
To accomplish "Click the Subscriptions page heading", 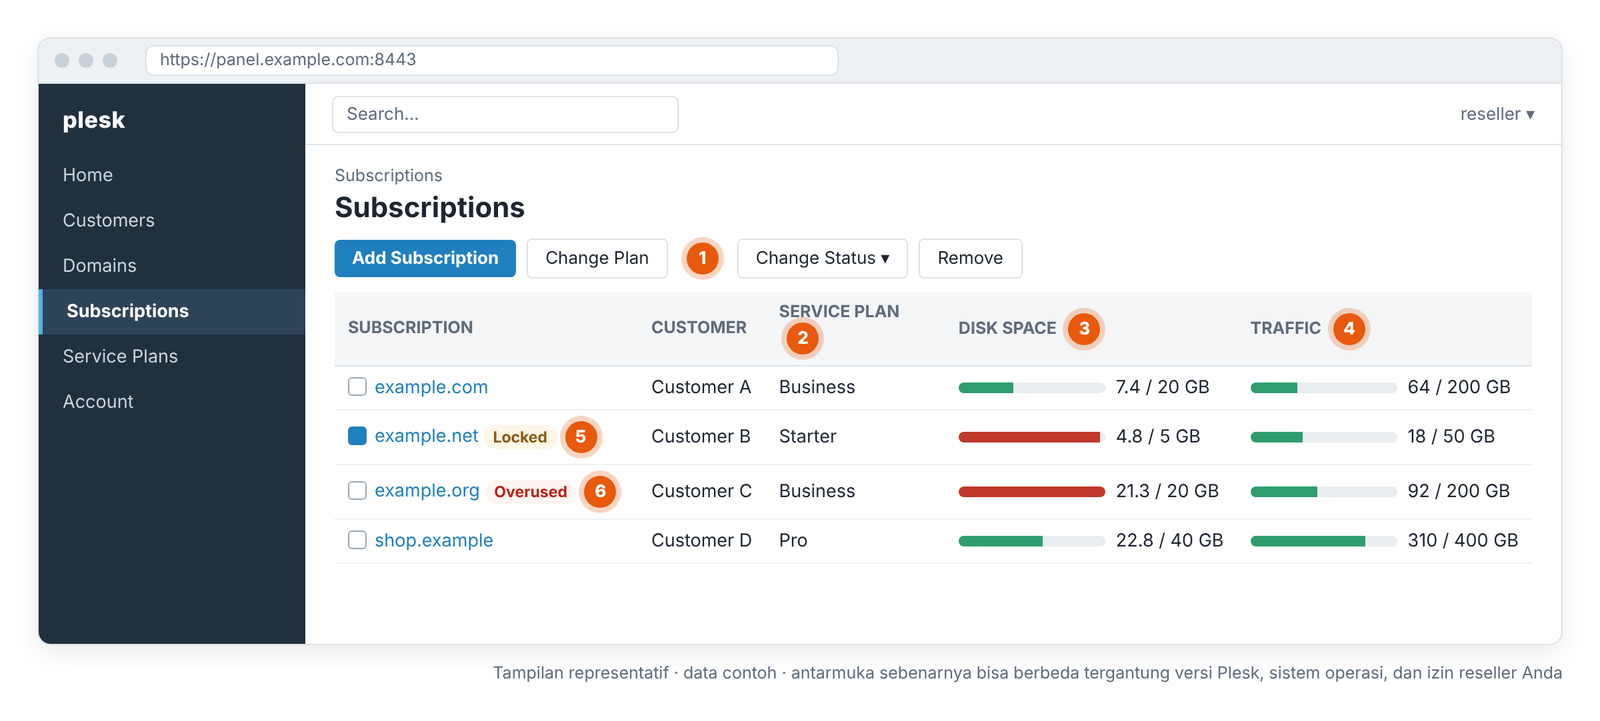I will click(x=430, y=207).
